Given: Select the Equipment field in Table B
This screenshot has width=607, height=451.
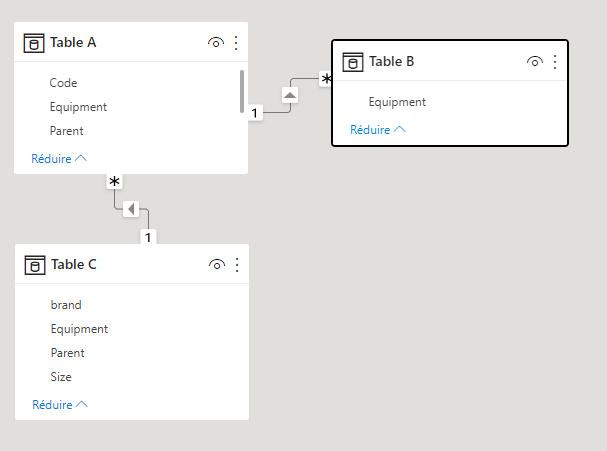Looking at the screenshot, I should [x=397, y=102].
